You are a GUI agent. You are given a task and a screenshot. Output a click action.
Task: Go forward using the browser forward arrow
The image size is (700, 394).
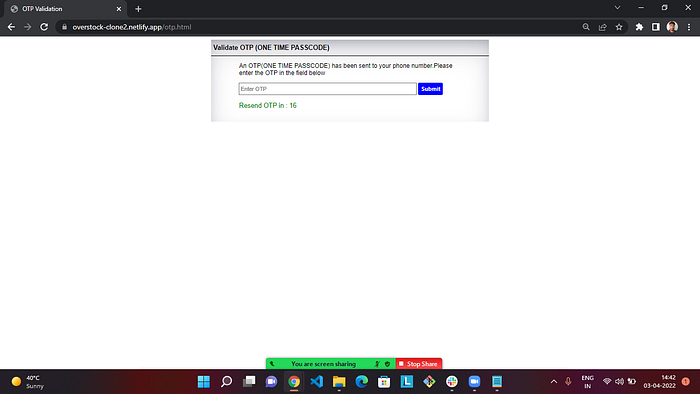(x=28, y=27)
